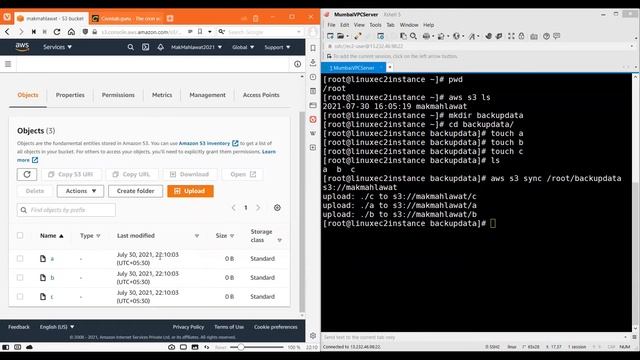This screenshot has height=360, width=640.
Task: Click the Xshell find magnifier icon
Action: [413, 36]
